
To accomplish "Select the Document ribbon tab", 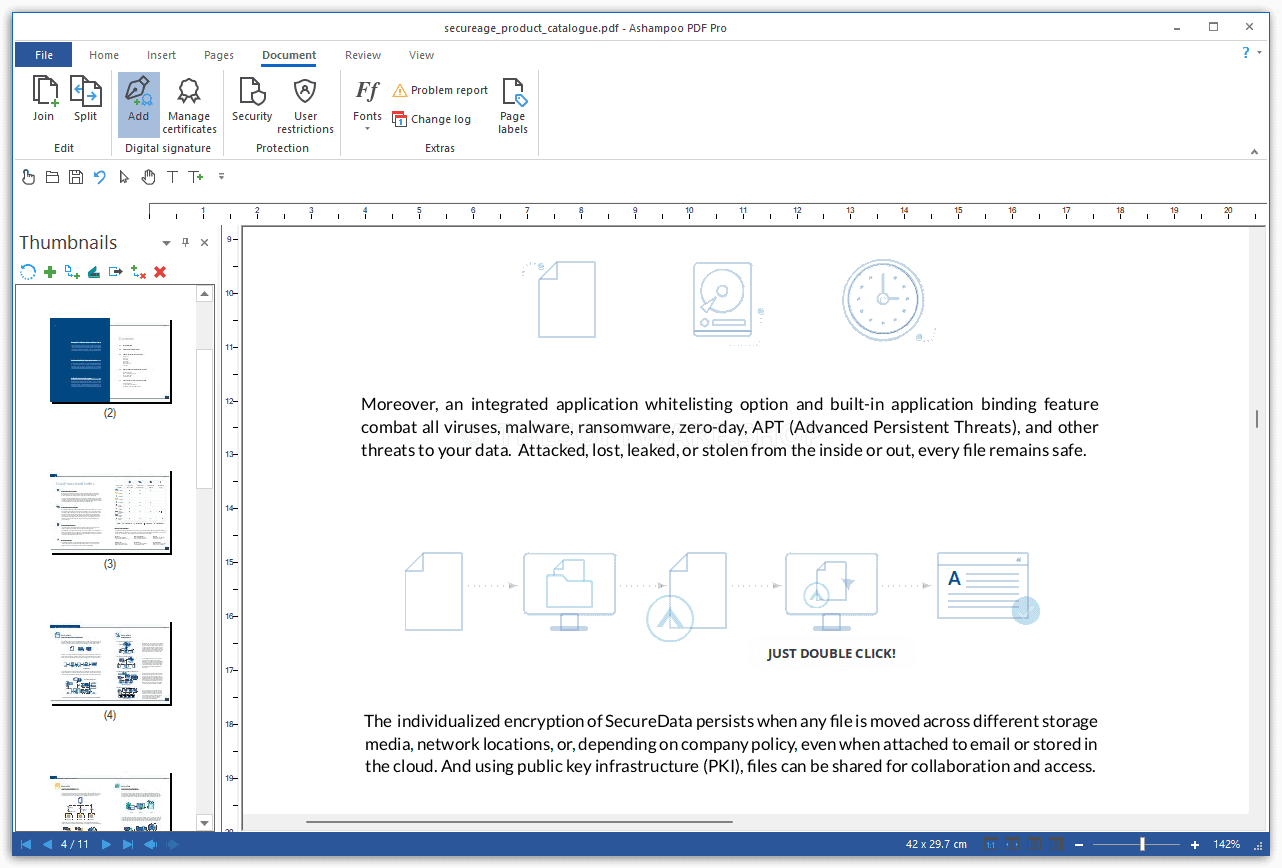I will (289, 55).
